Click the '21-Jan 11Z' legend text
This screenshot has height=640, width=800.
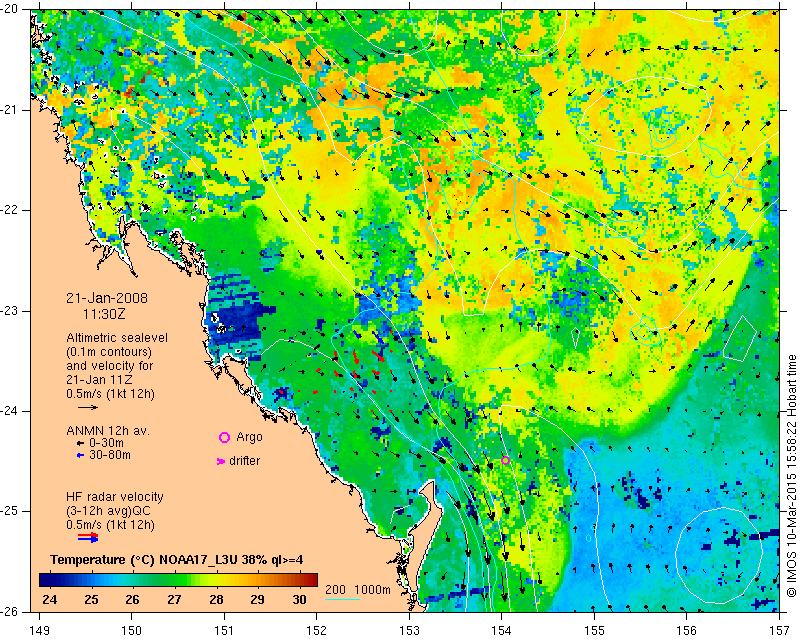(98, 380)
